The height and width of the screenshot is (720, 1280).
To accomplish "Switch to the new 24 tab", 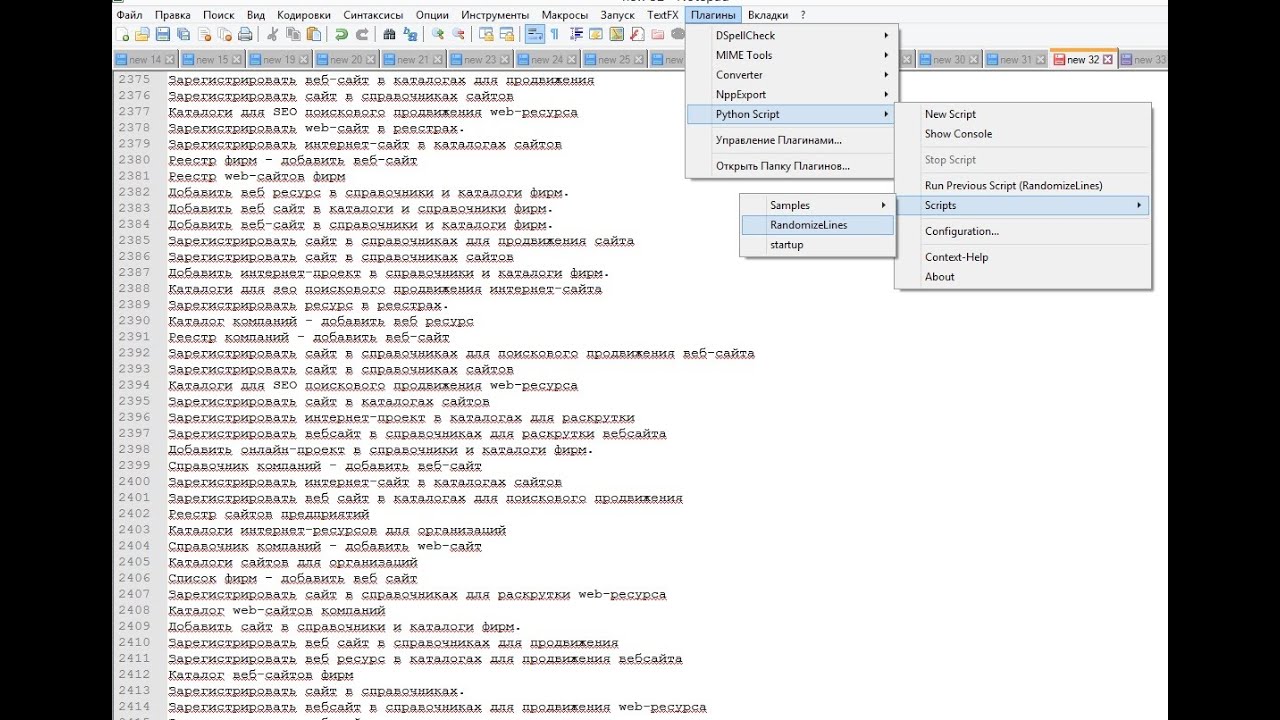I will pos(547,60).
